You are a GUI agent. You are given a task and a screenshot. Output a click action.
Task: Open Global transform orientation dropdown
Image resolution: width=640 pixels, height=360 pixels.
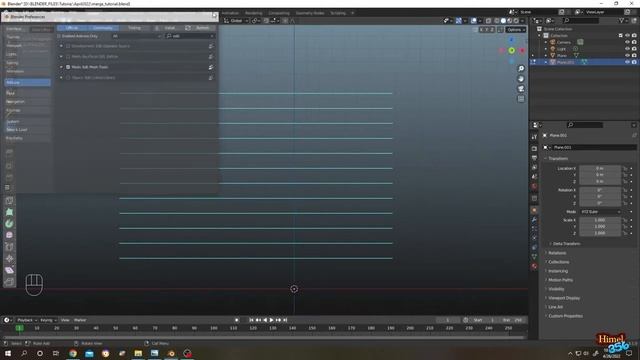click(x=236, y=20)
